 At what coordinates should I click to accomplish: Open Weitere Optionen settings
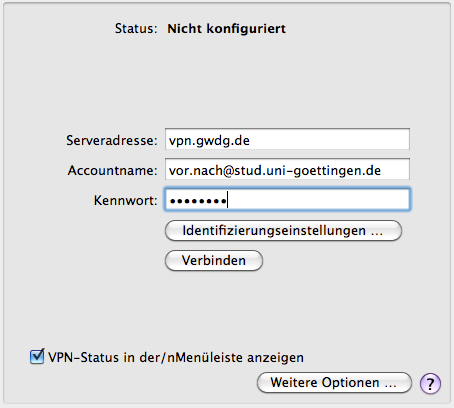(x=334, y=383)
